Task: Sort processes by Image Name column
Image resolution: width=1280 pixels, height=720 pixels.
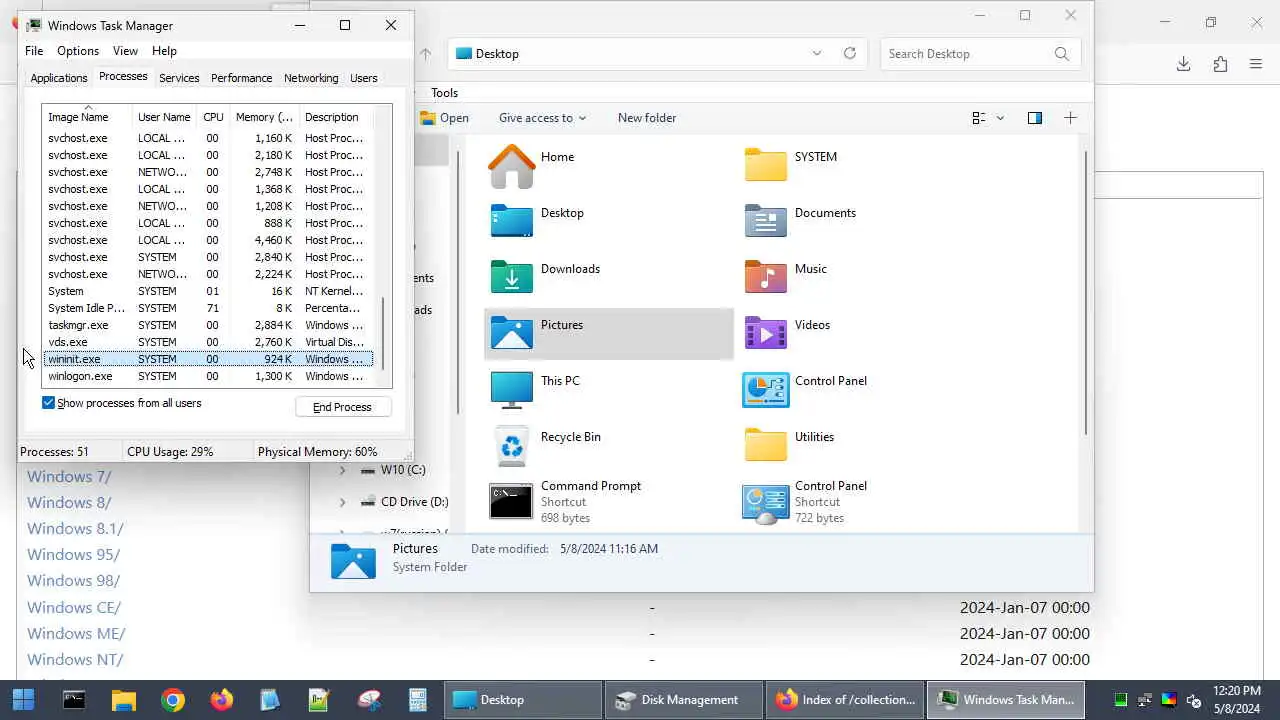Action: [88, 117]
